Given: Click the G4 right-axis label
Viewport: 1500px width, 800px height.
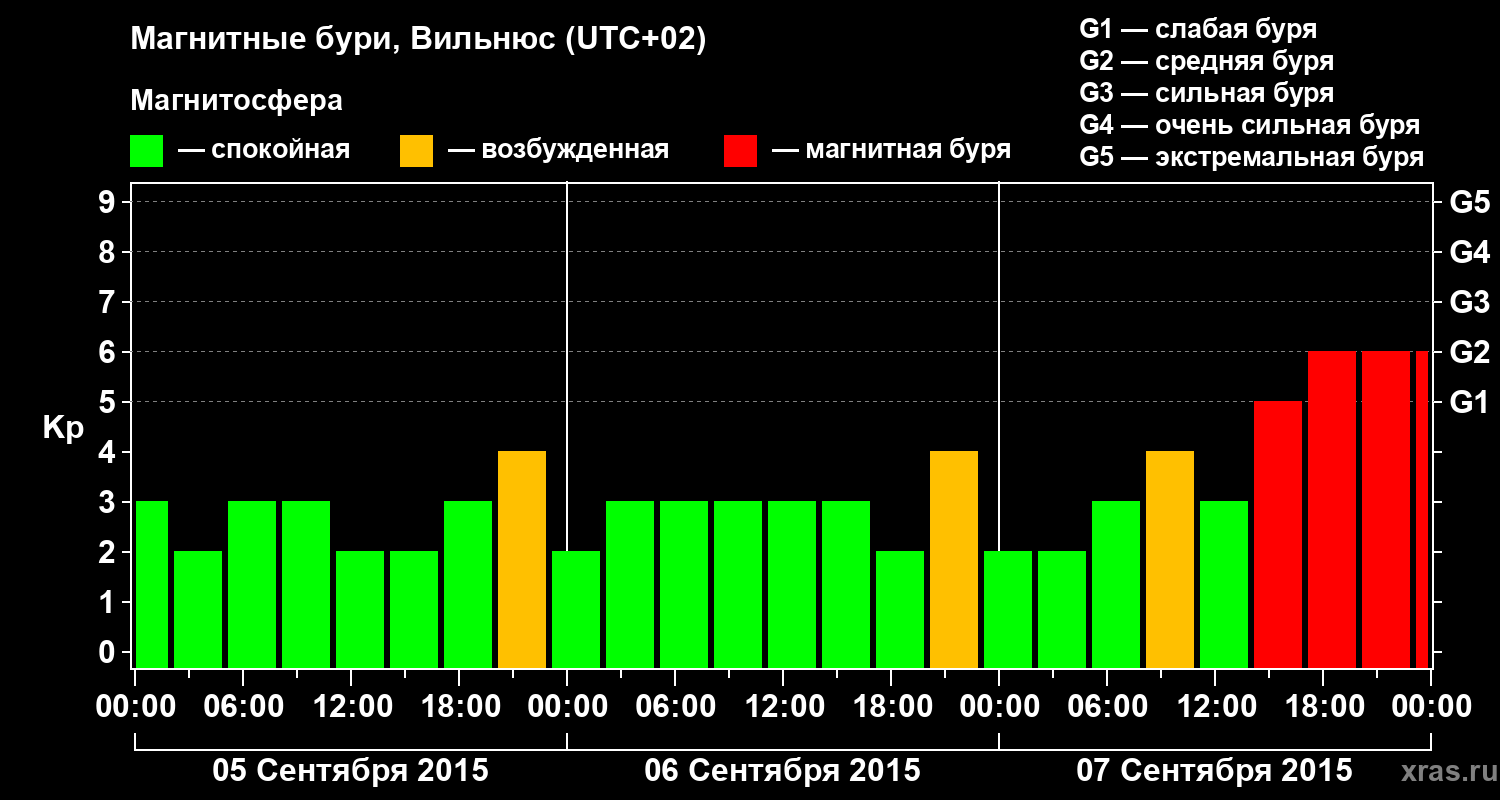Looking at the screenshot, I should coord(1469,252).
